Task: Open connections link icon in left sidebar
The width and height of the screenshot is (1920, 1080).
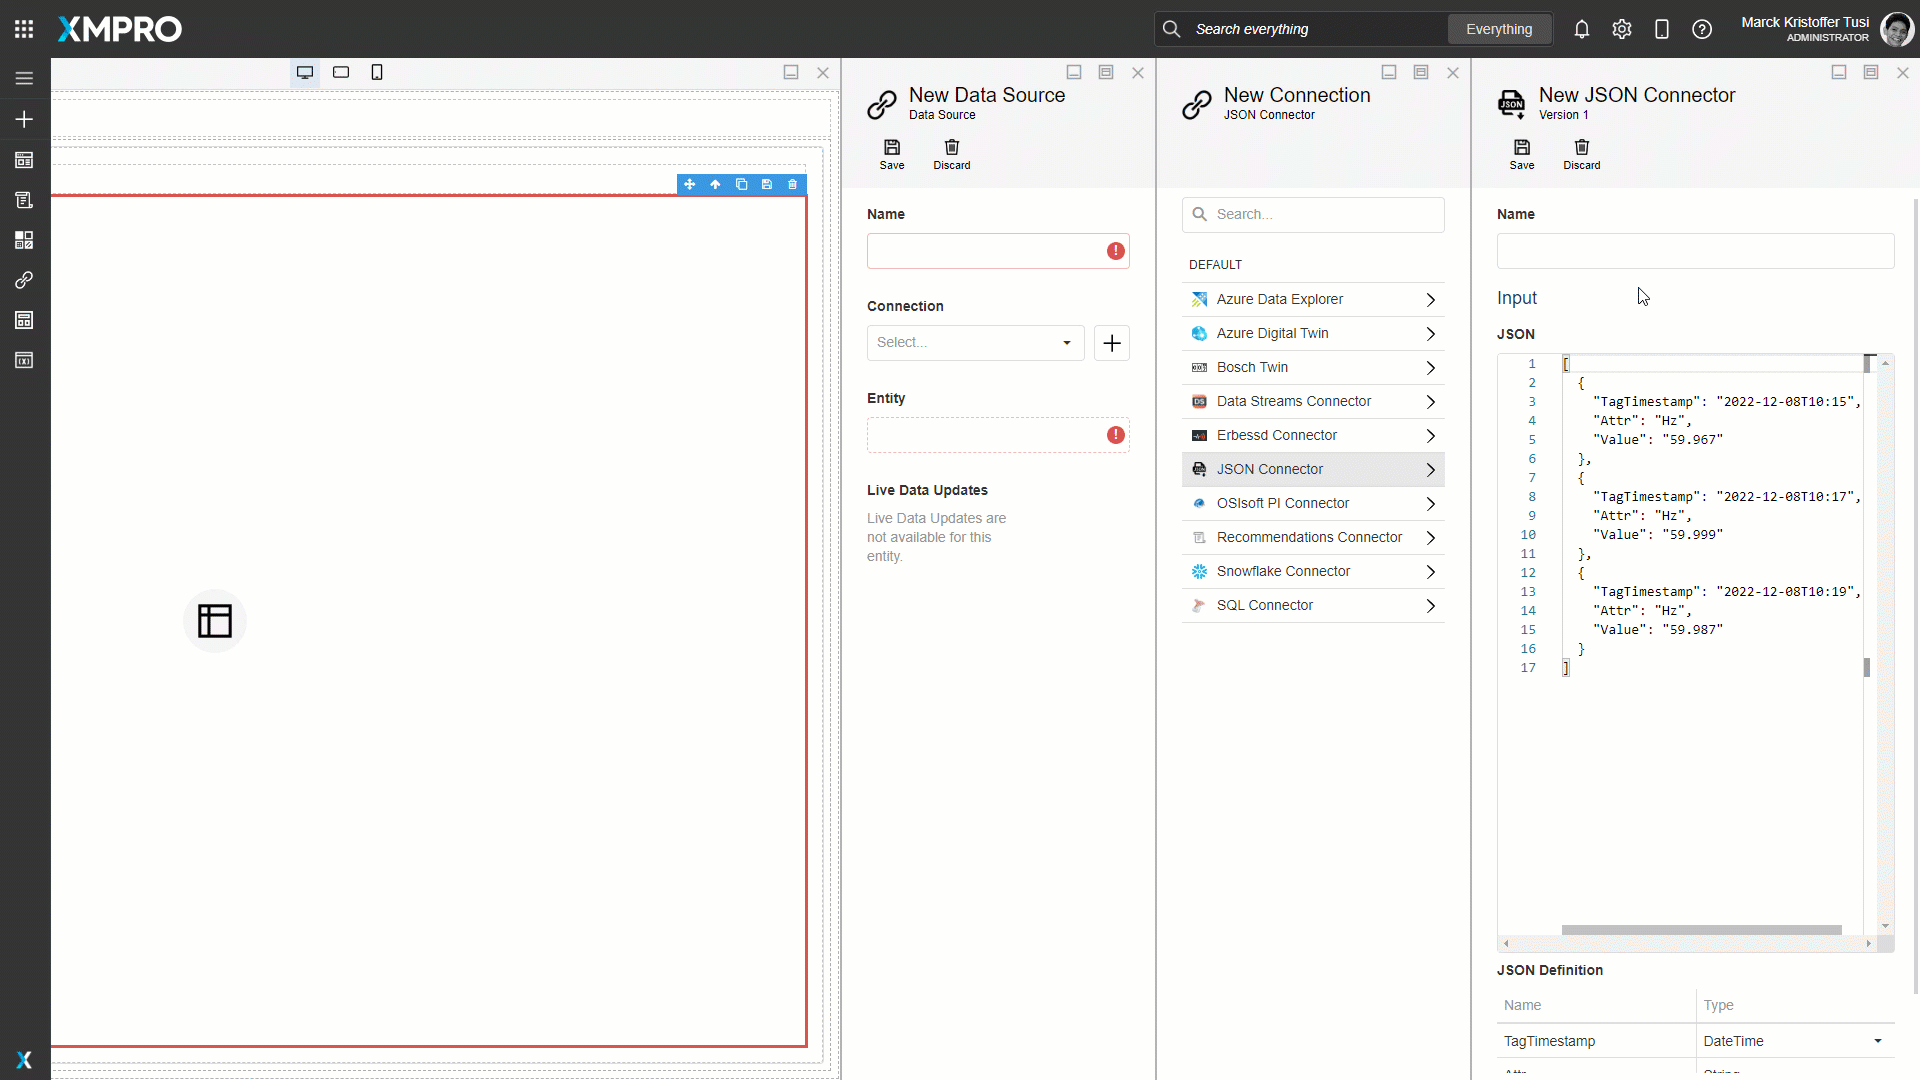Action: [24, 280]
